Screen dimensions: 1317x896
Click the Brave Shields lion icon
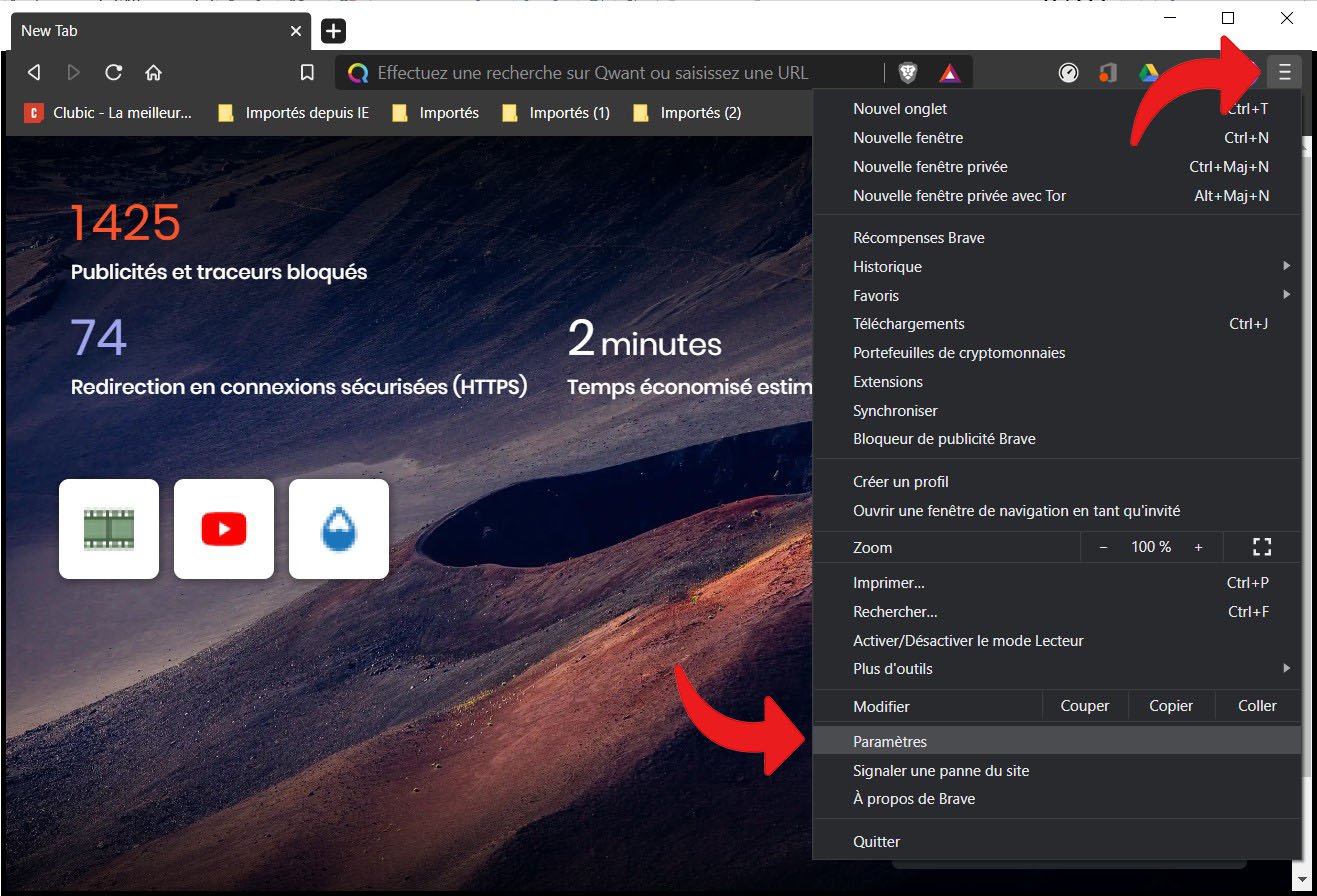[907, 72]
